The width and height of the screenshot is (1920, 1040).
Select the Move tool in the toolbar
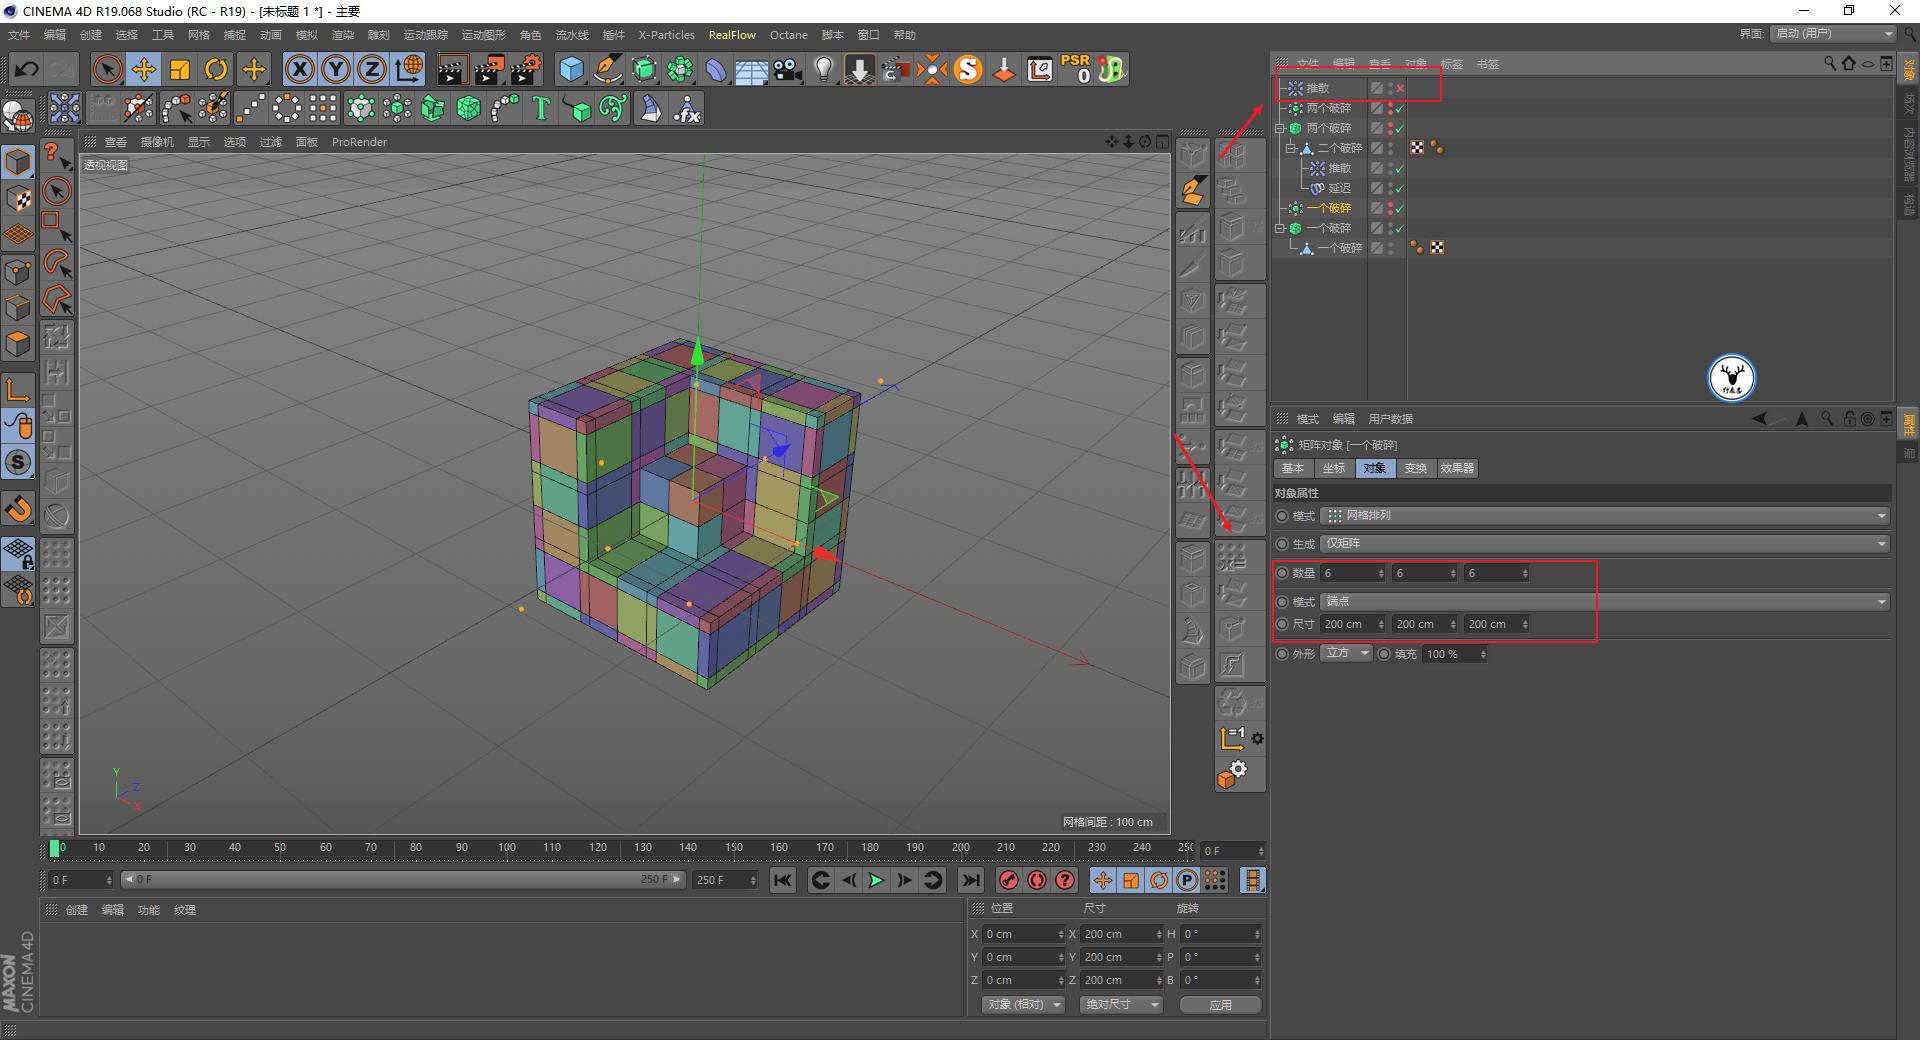click(143, 69)
